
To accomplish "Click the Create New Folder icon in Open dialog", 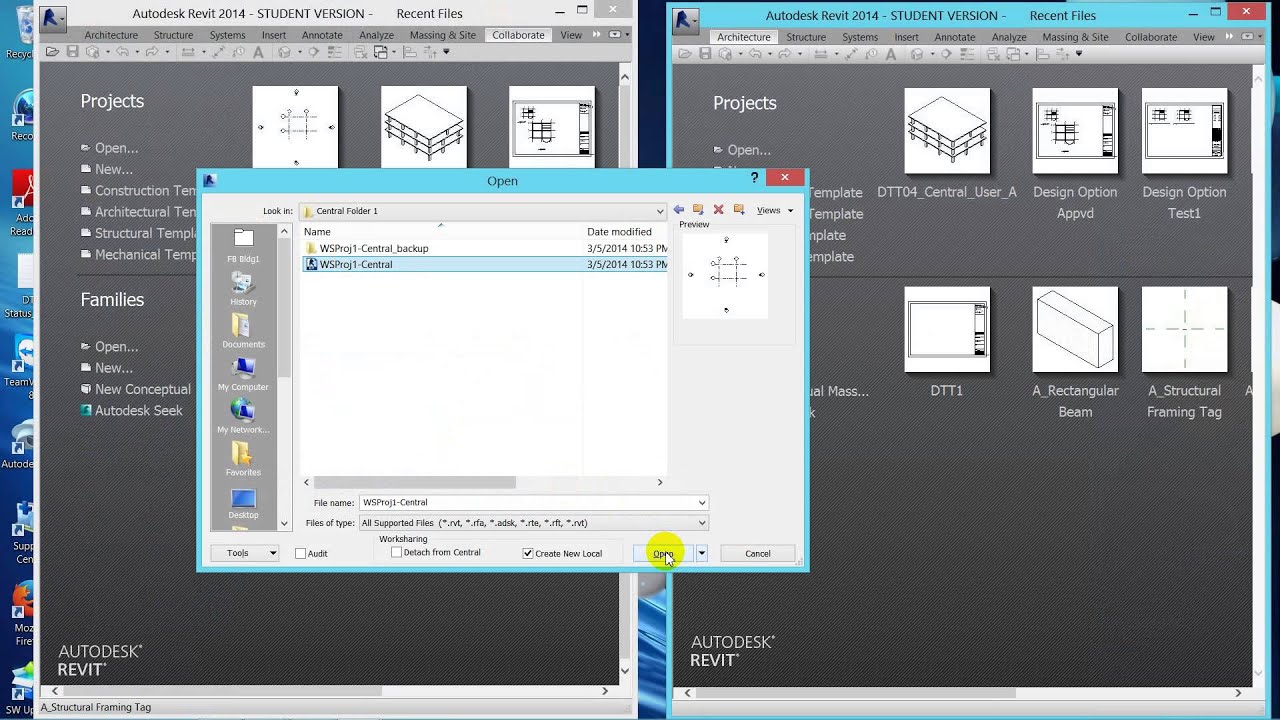I will click(739, 210).
